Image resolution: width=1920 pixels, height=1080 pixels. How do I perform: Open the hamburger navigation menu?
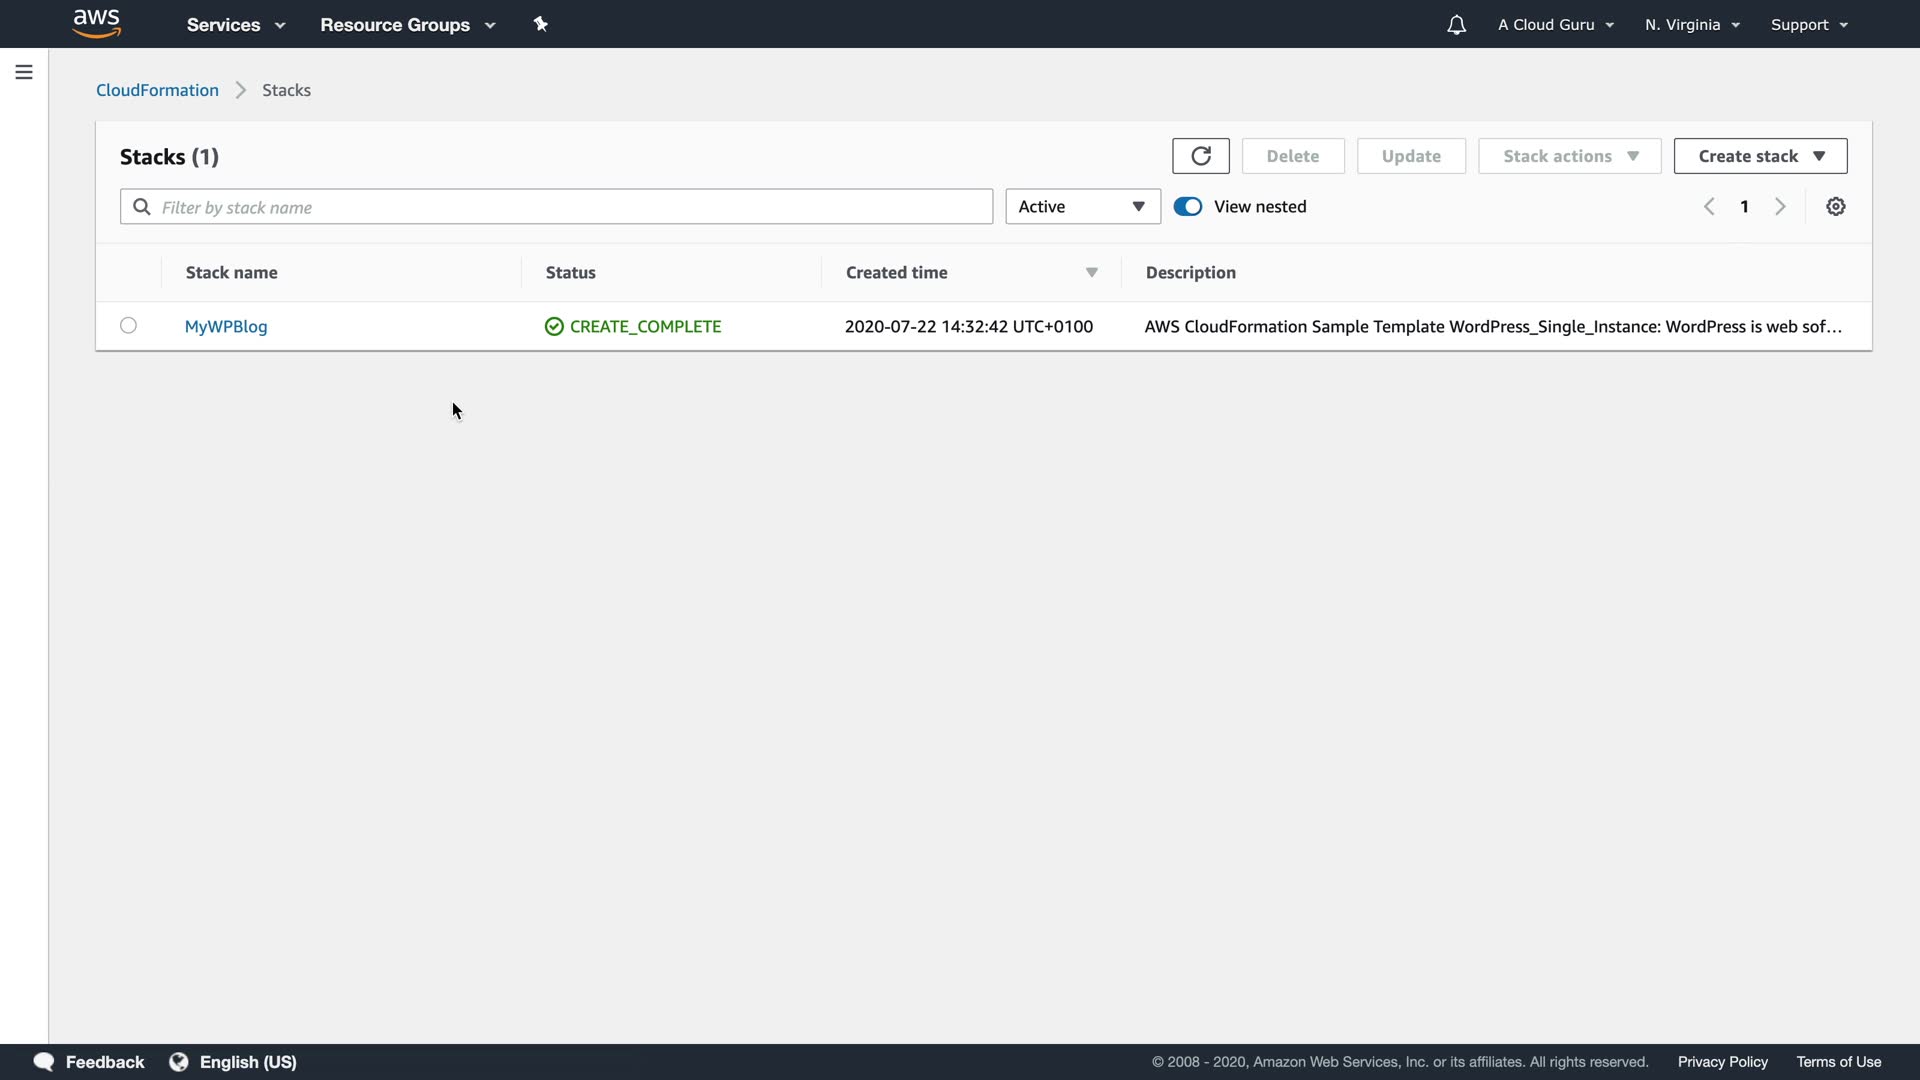(24, 72)
